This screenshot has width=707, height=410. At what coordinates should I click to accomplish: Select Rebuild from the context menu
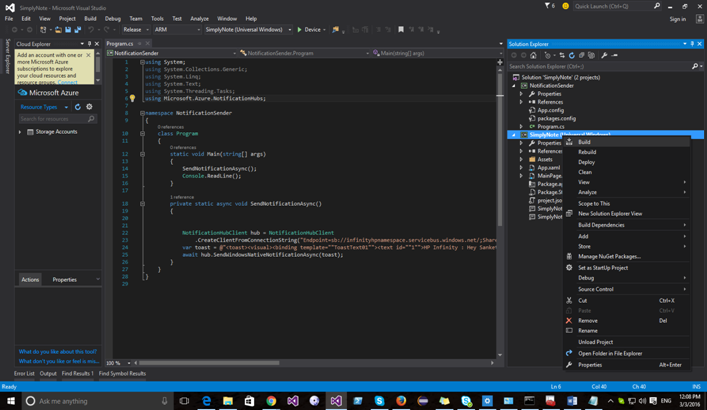click(587, 152)
